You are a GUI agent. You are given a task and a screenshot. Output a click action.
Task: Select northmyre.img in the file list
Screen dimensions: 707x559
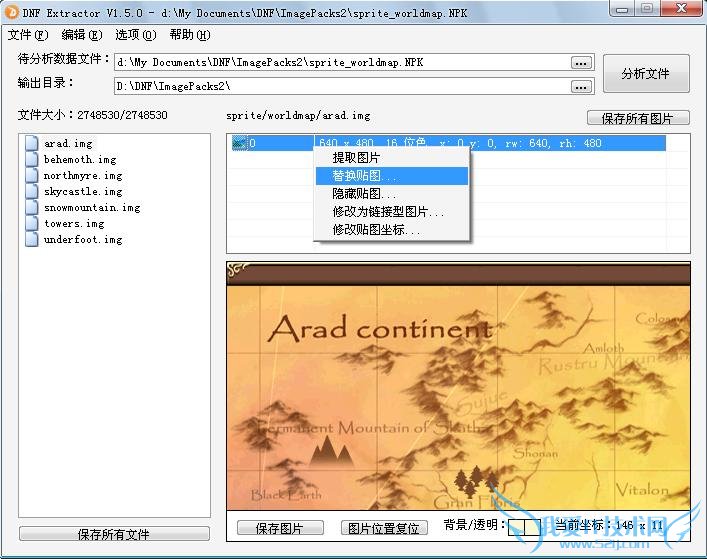83,175
